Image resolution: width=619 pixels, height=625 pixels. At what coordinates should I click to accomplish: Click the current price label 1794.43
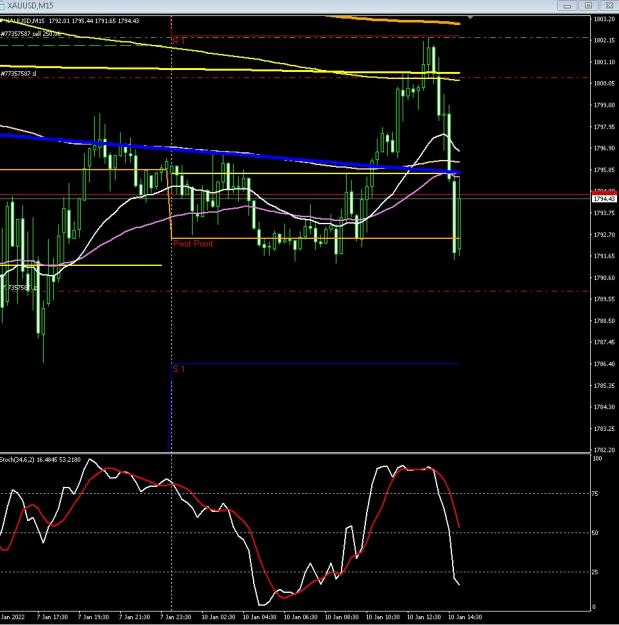[x=604, y=199]
